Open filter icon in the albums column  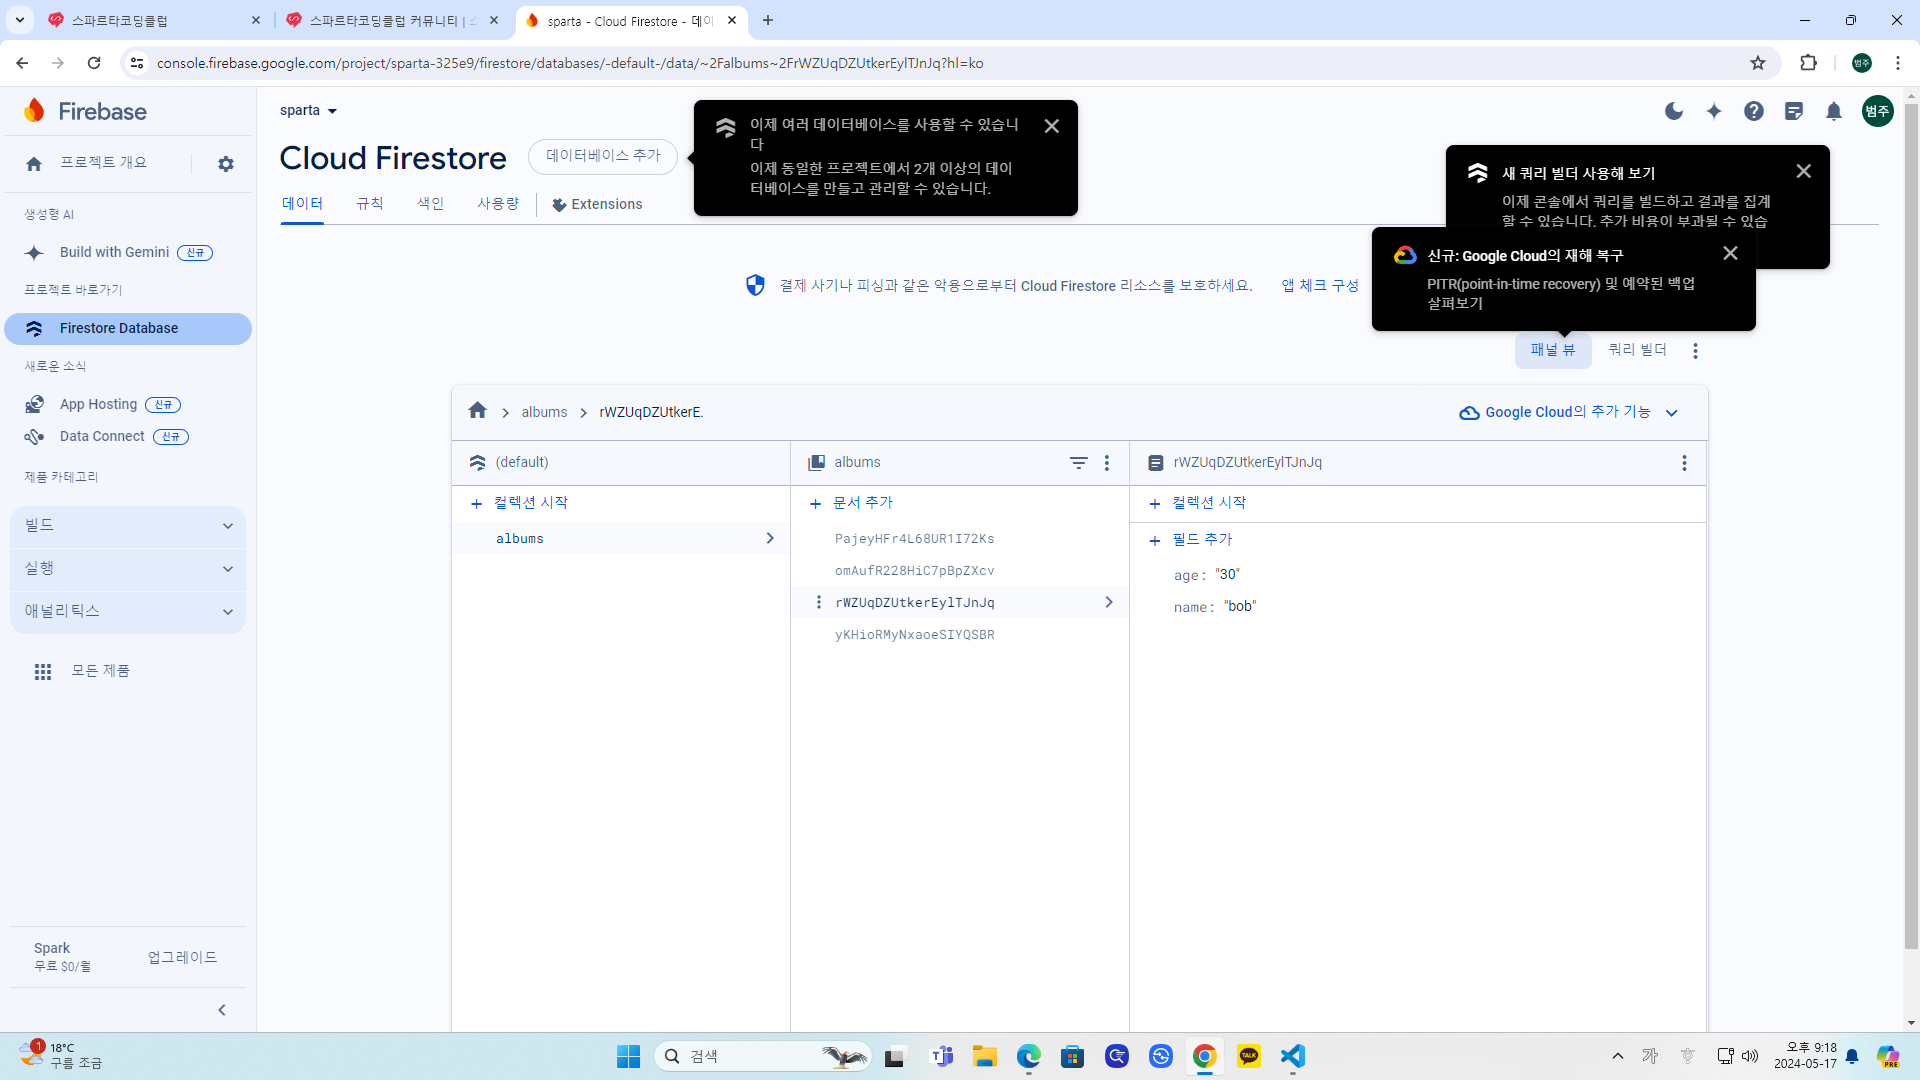[x=1079, y=463]
